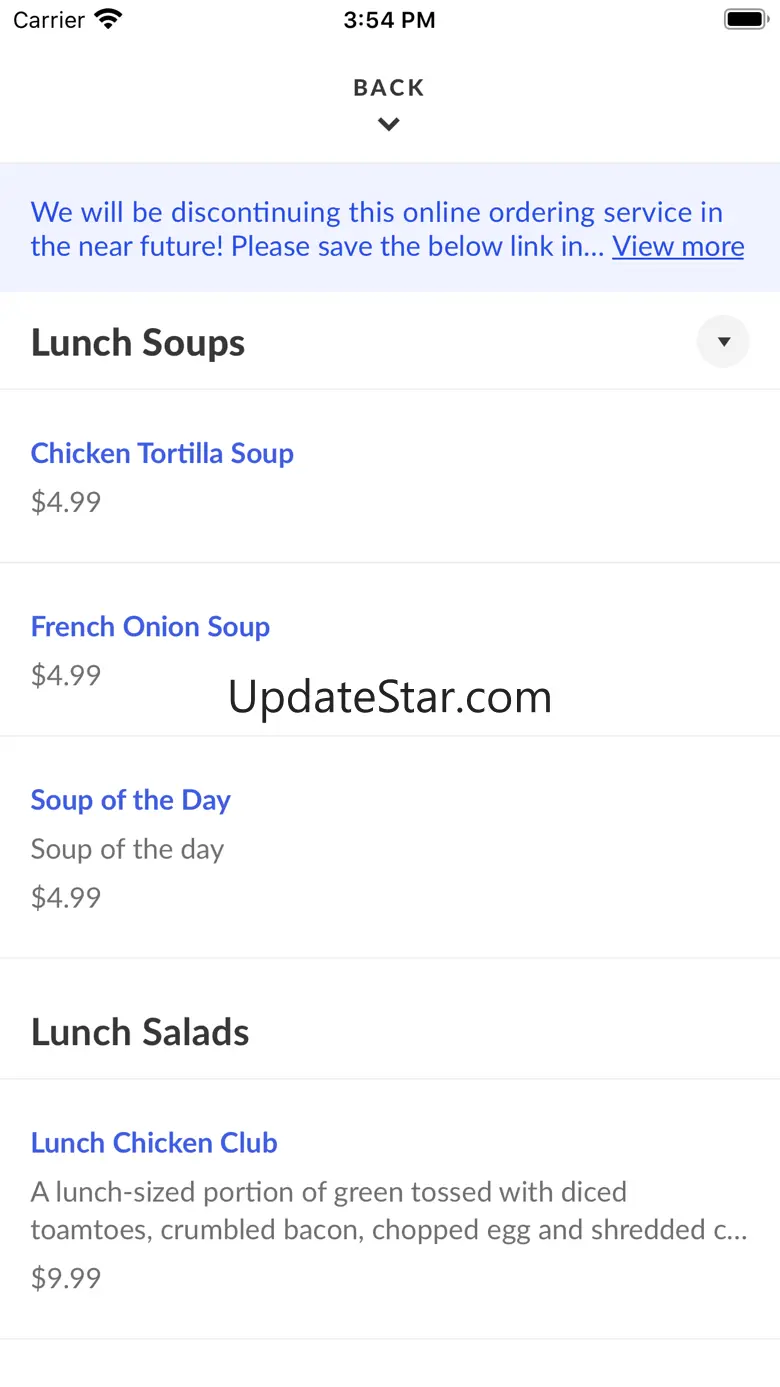Select Lunch Chicken Club item
The image size is (780, 1387).
click(154, 1143)
